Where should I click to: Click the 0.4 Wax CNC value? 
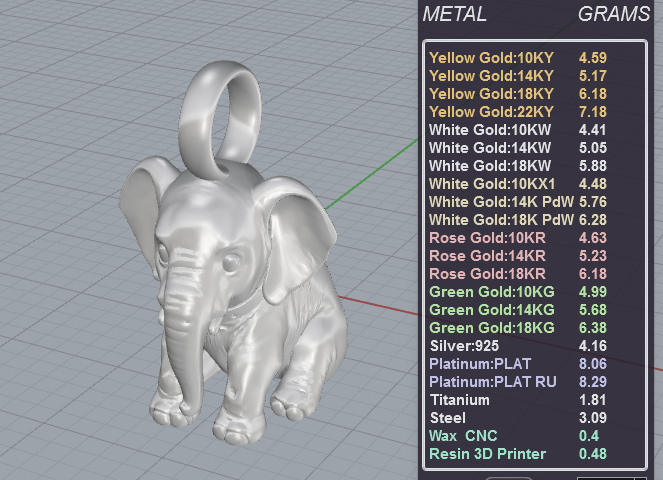coord(588,436)
